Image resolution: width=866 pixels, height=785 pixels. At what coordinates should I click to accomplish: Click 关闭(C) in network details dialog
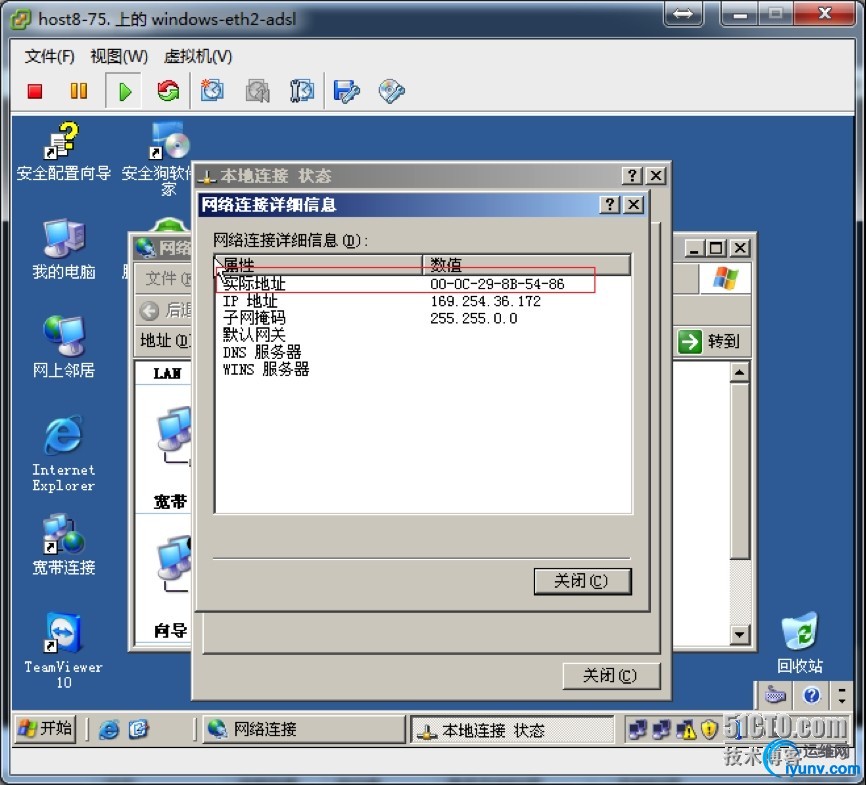(582, 581)
